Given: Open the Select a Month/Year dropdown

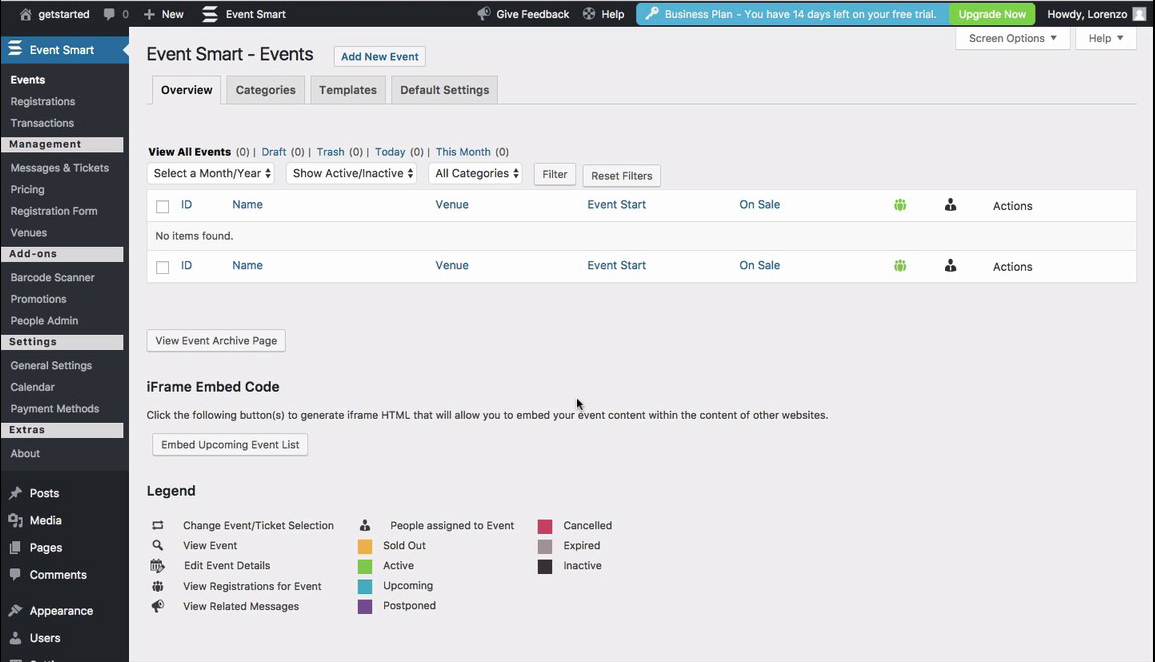Looking at the screenshot, I should coord(211,173).
